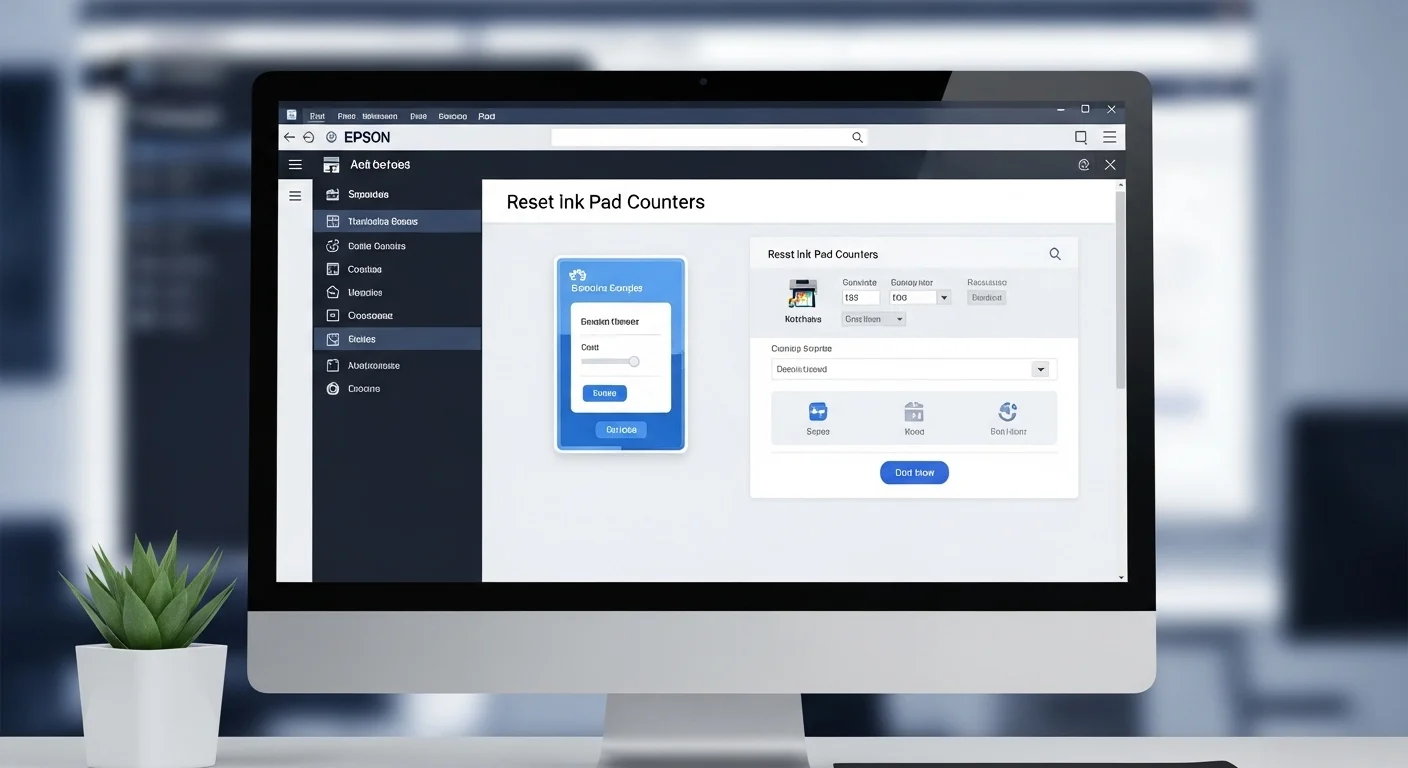The image size is (1408, 768).
Task: Click the circle icon beside 'Croane'
Action: [333, 388]
